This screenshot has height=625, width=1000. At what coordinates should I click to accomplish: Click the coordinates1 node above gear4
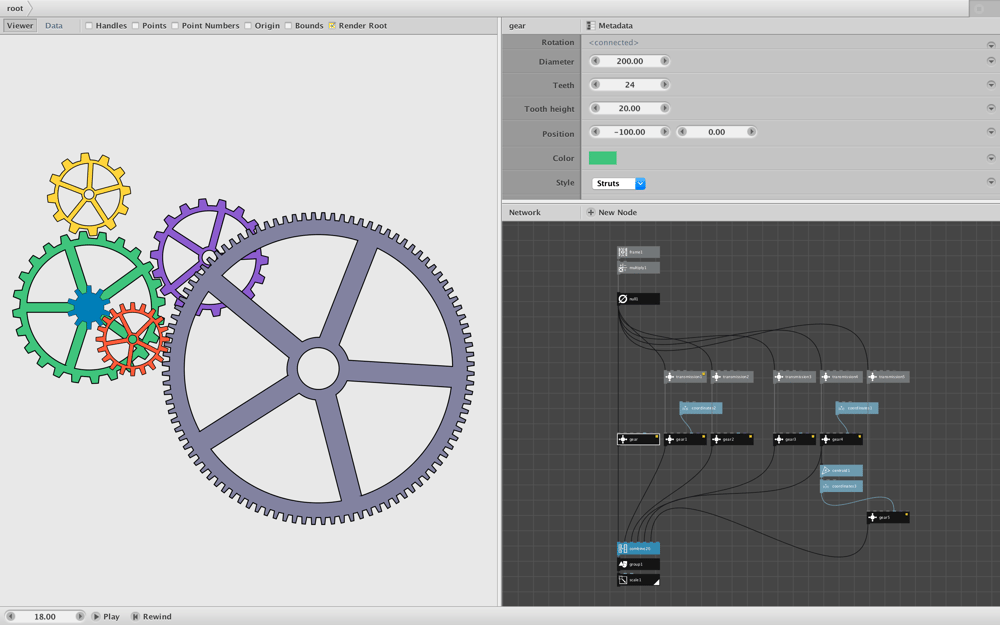coord(857,408)
